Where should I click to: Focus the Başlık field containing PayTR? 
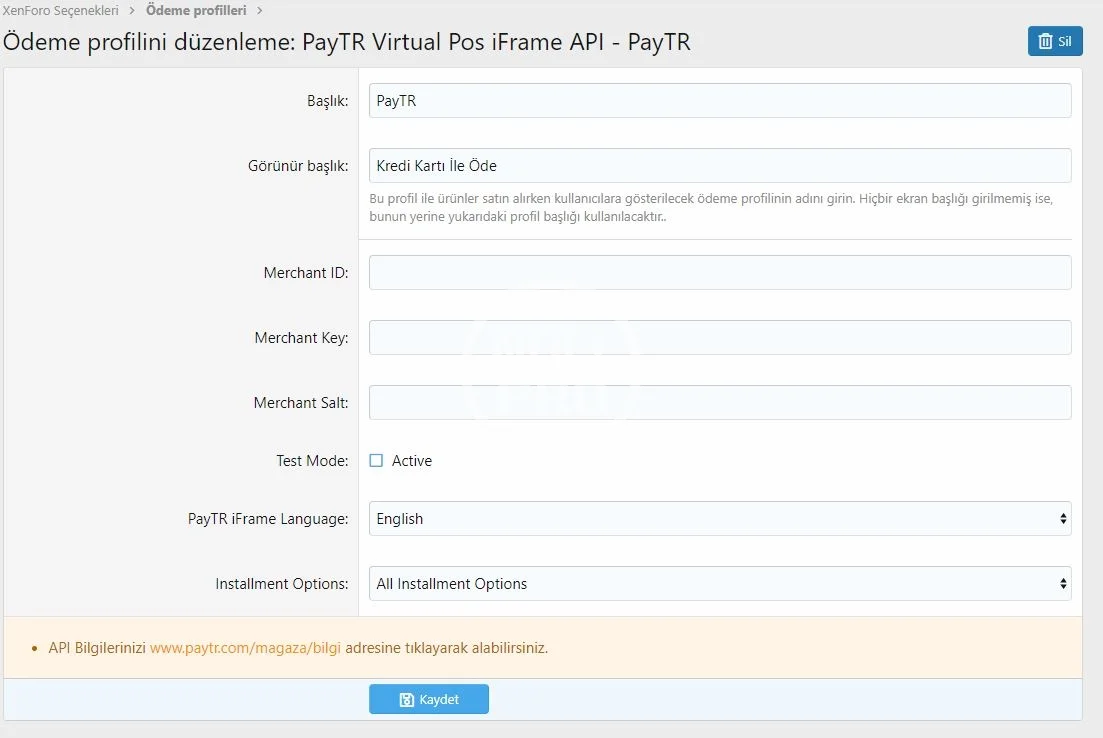[x=719, y=101]
